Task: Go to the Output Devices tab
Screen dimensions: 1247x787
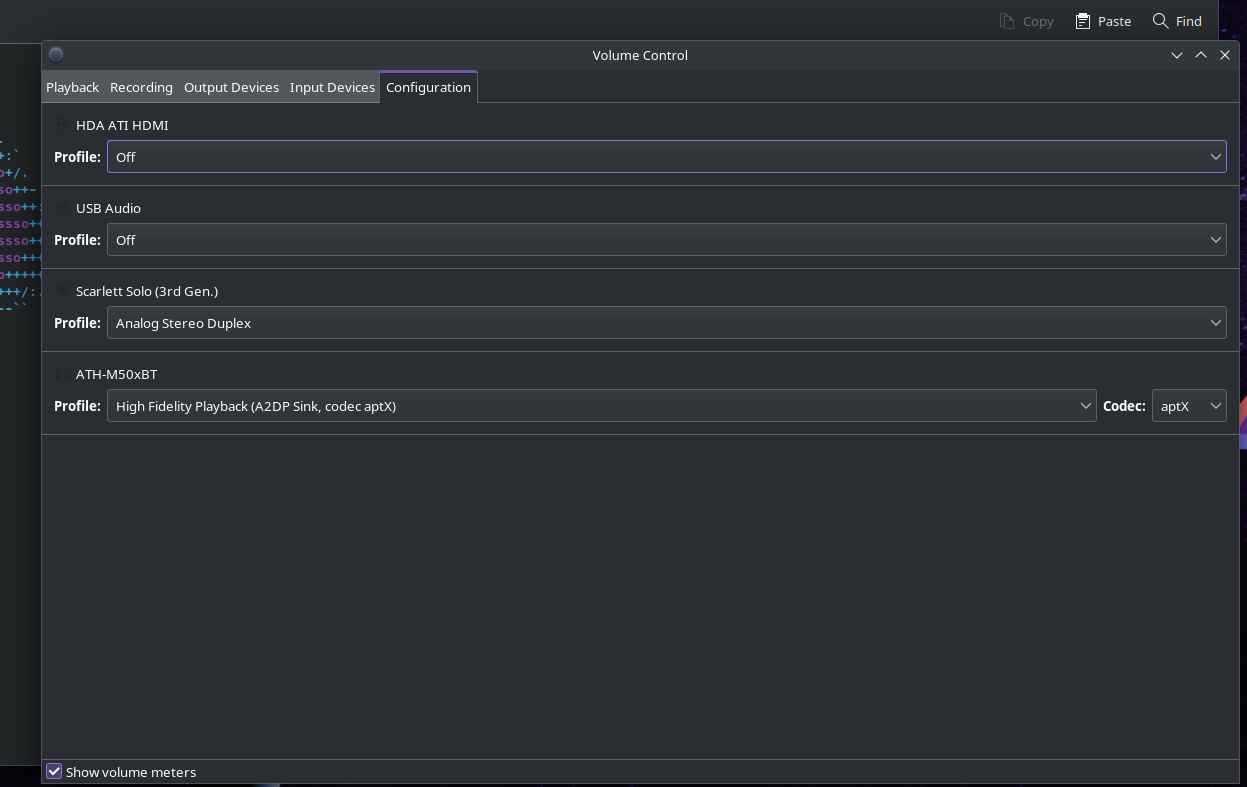Action: 231,87
